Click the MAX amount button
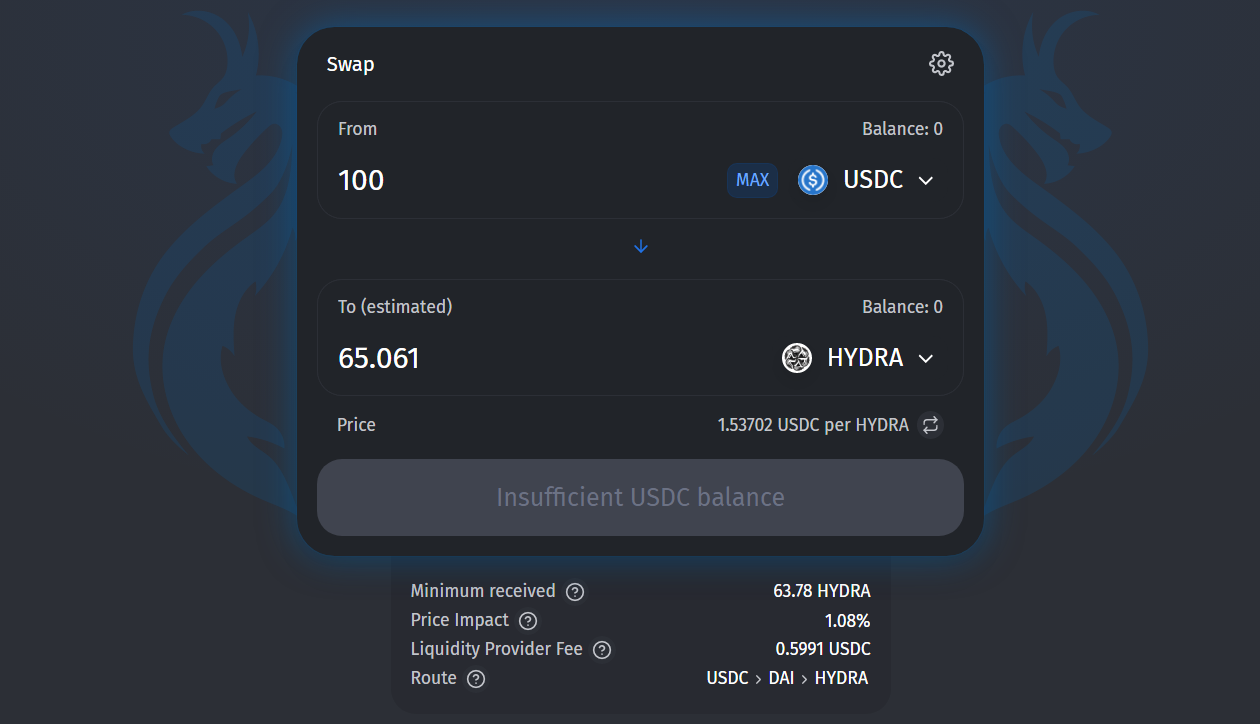 pyautogui.click(x=753, y=180)
